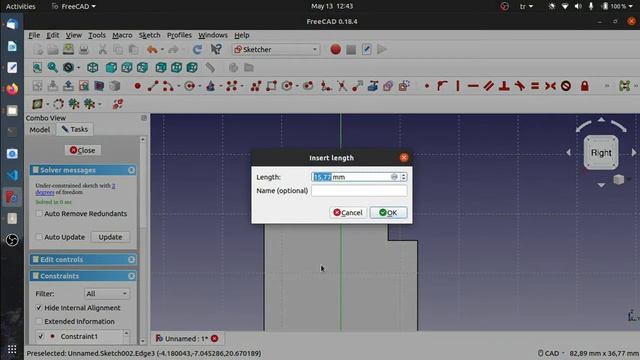Open the arc tool dropdown arrow

coord(178,86)
